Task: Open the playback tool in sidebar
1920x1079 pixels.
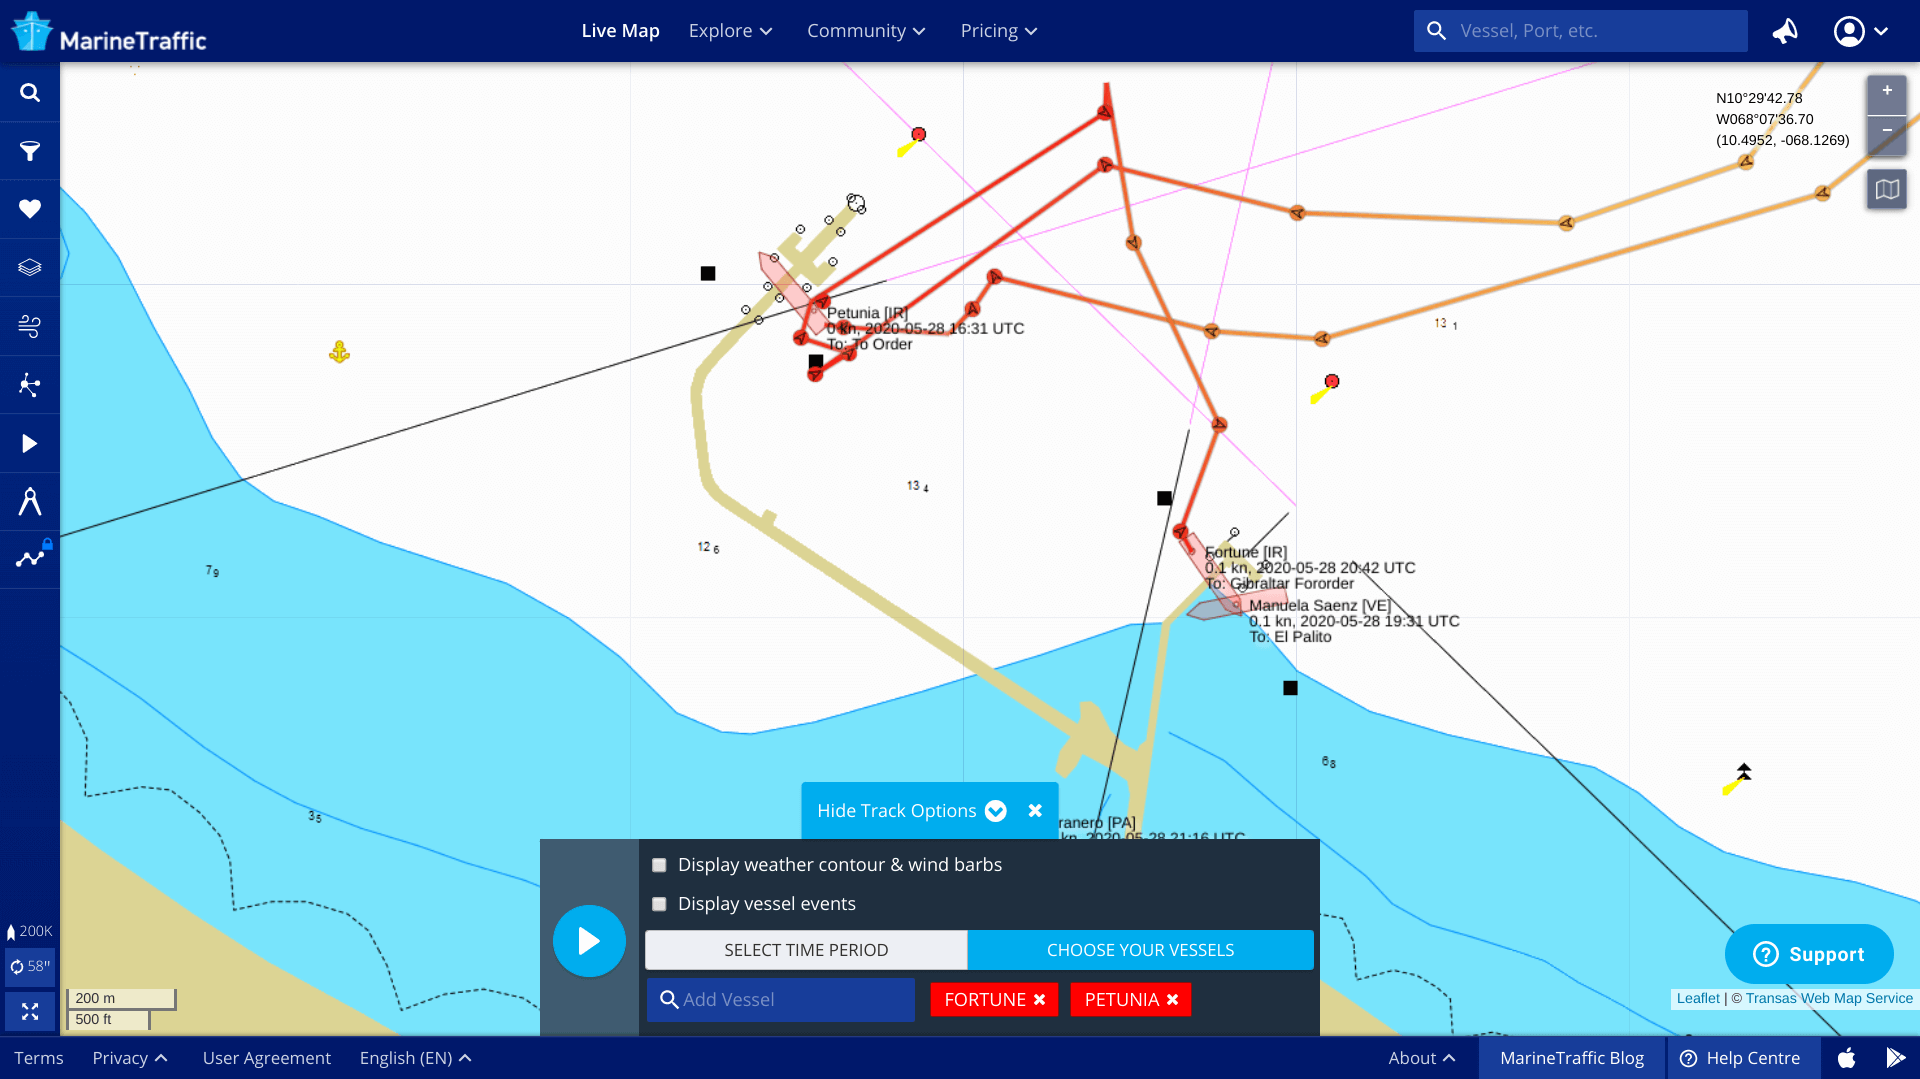Action: 30,443
